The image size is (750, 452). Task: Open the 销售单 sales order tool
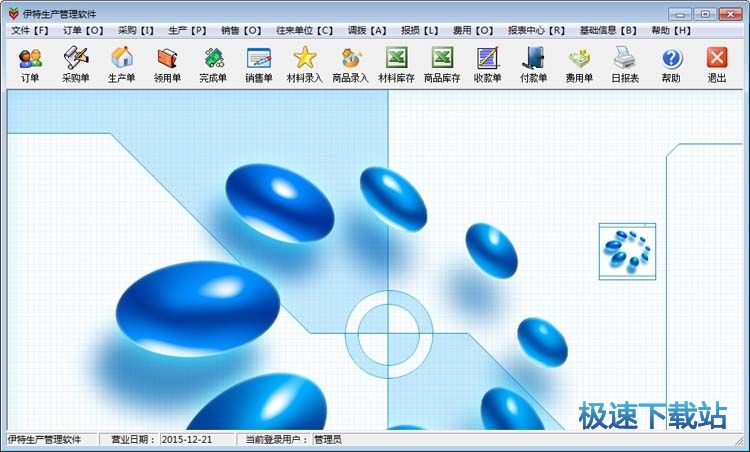pyautogui.click(x=259, y=65)
